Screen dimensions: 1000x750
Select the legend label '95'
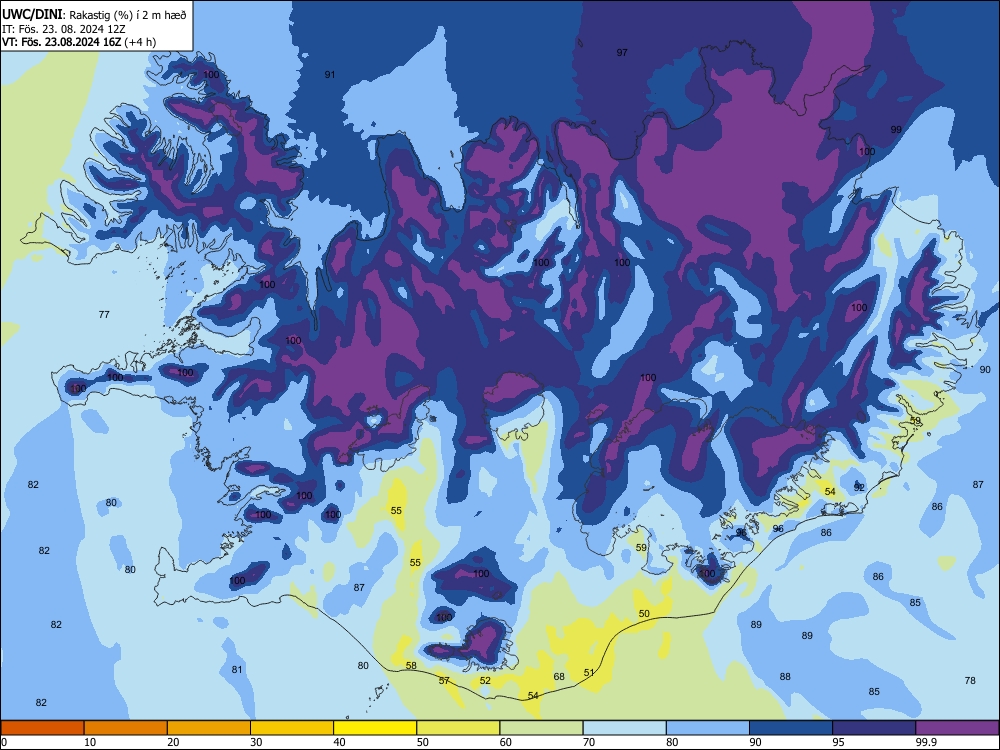pyautogui.click(x=839, y=742)
